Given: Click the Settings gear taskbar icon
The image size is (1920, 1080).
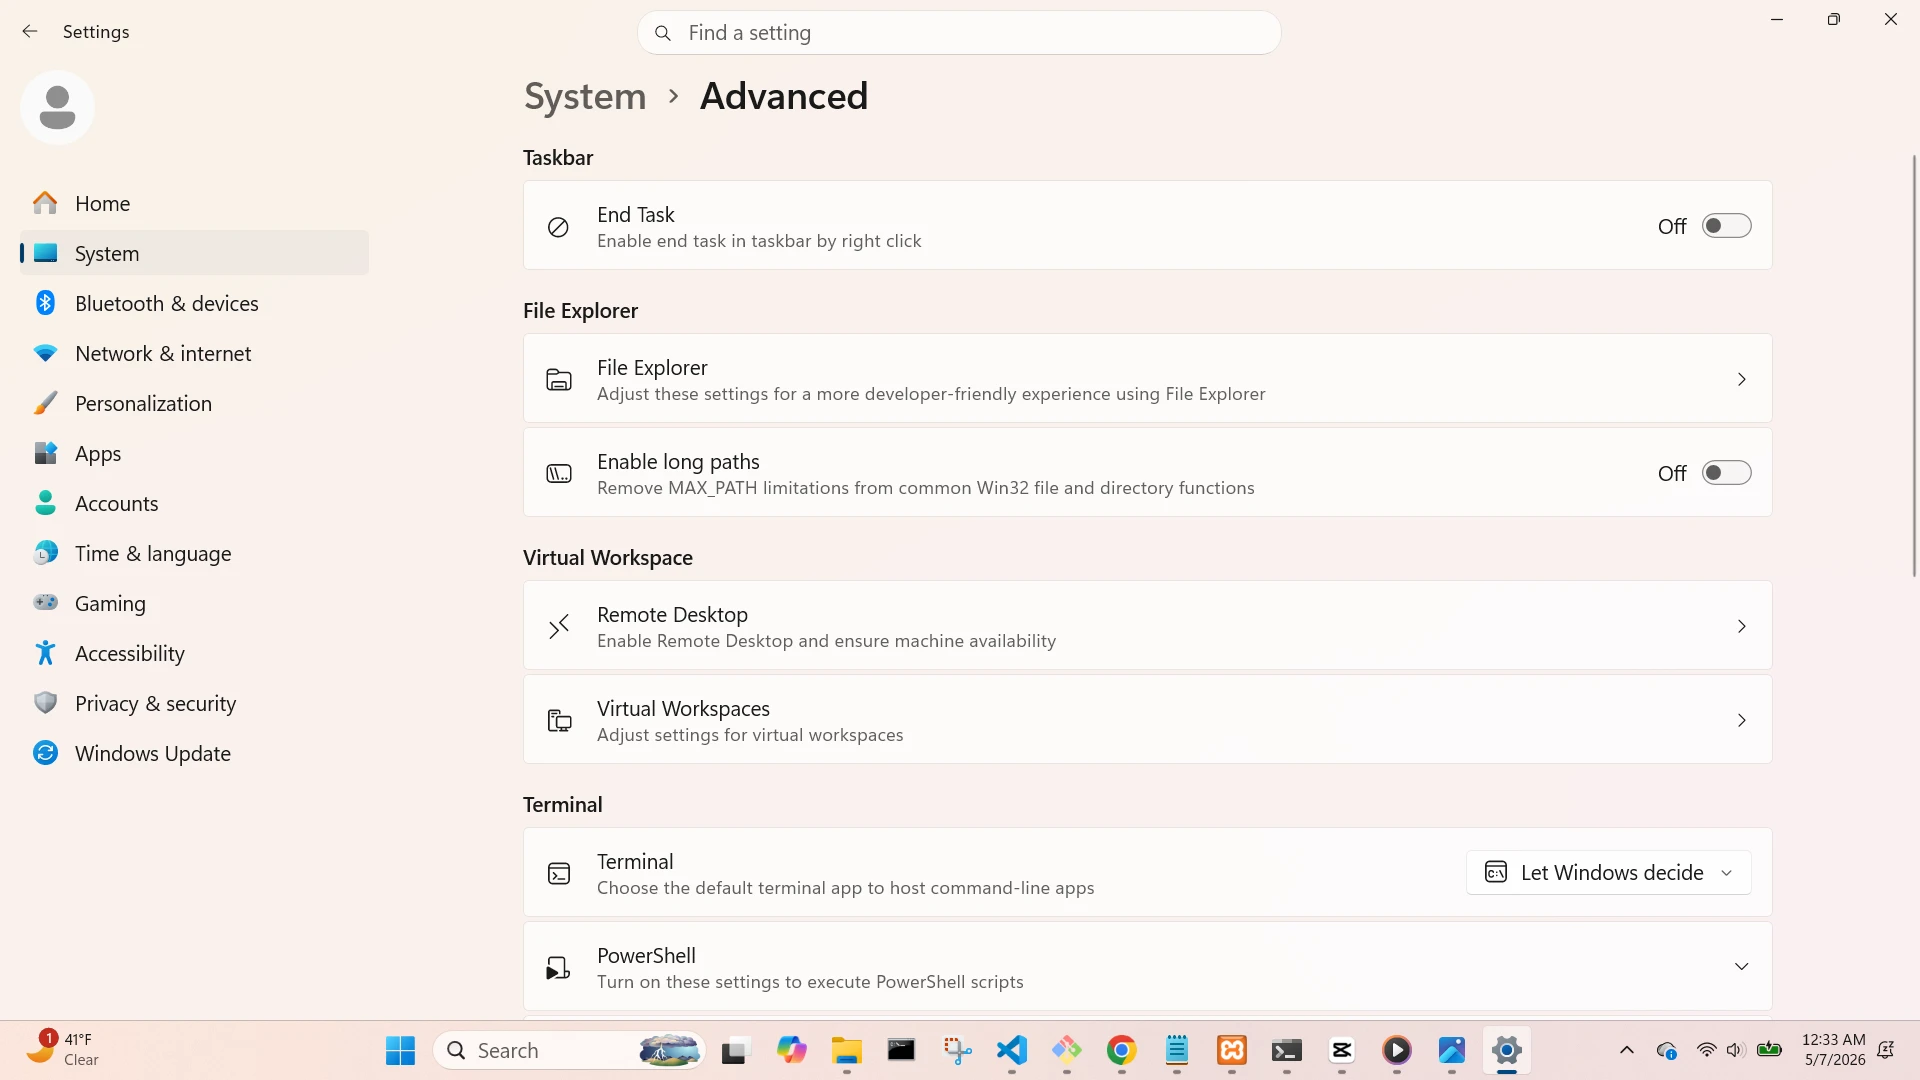Looking at the screenshot, I should pyautogui.click(x=1507, y=1050).
